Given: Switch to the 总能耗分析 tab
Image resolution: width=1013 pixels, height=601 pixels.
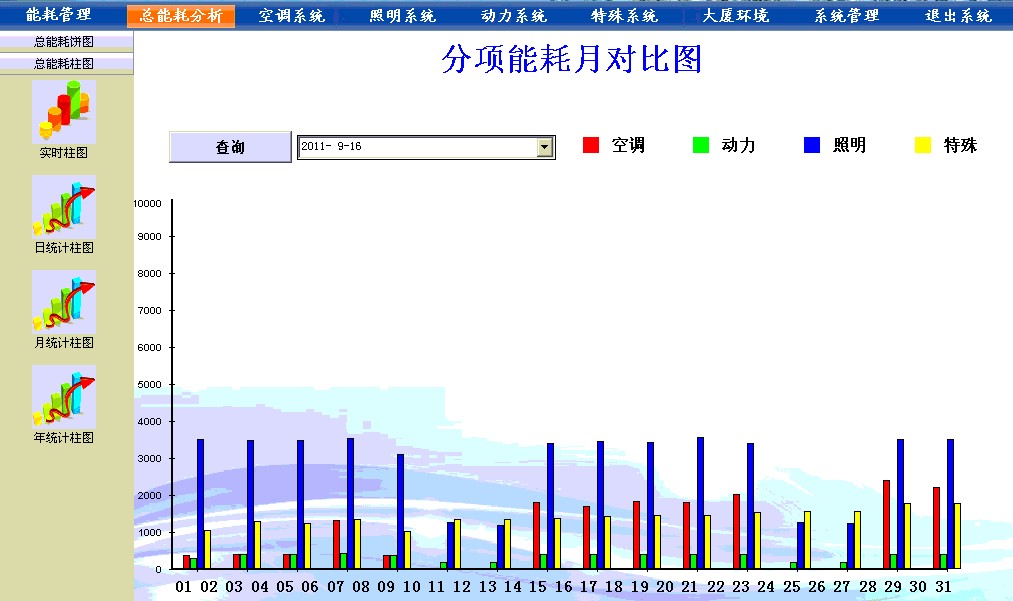Looking at the screenshot, I should tap(181, 16).
